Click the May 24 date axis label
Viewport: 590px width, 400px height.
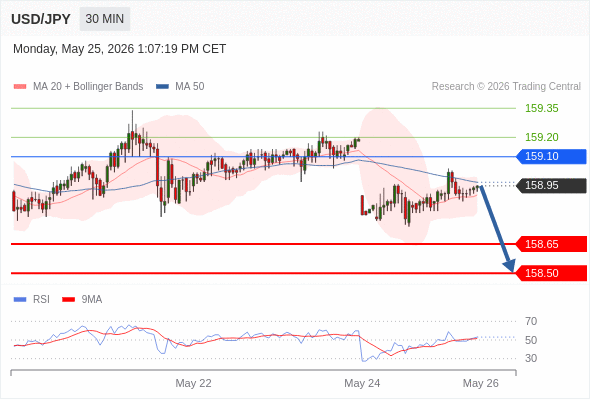[x=362, y=383]
